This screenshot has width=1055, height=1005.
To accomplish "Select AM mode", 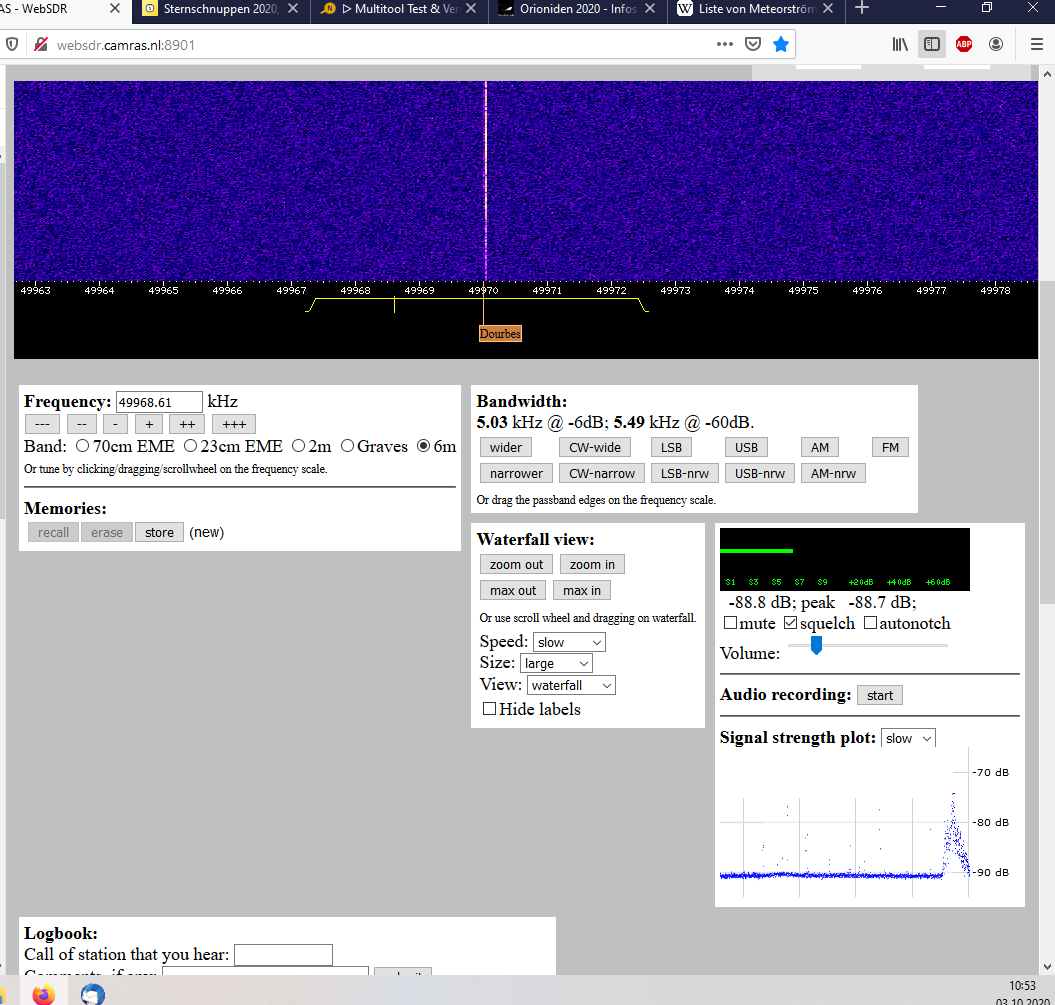I will pos(820,447).
